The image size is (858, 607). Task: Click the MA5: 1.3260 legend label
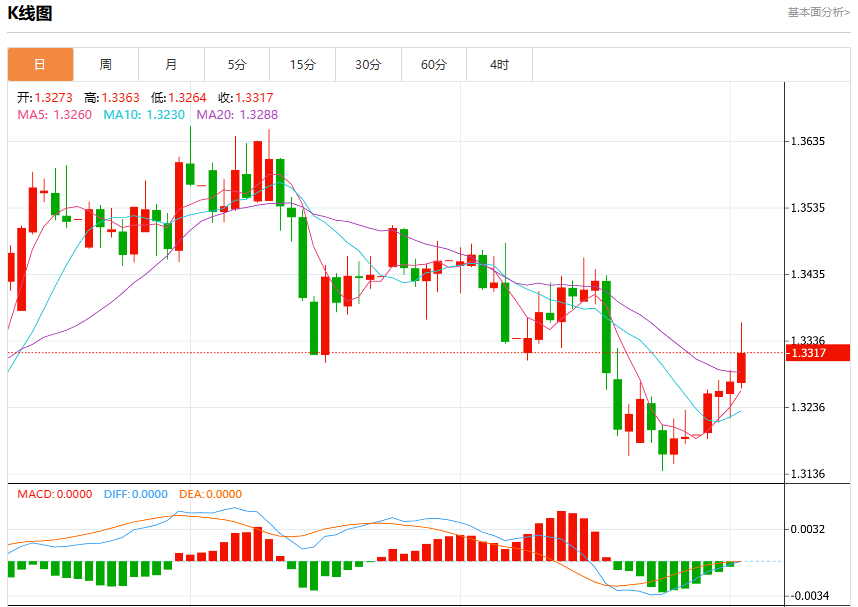click(54, 114)
